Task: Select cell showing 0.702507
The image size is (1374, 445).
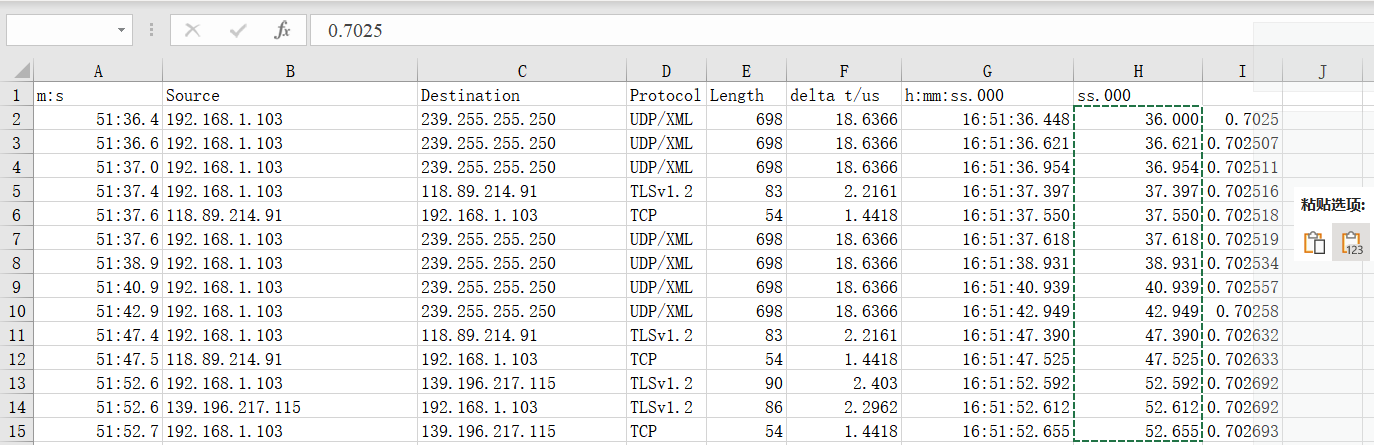Action: coord(1242,143)
